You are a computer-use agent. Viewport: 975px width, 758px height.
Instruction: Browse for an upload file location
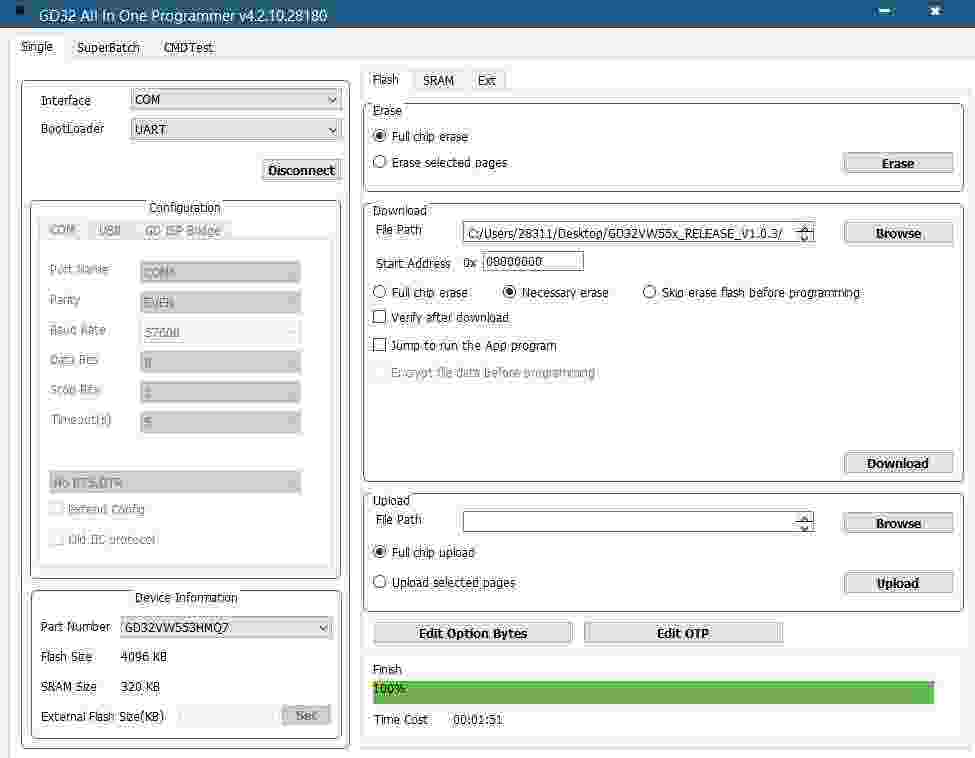click(898, 524)
